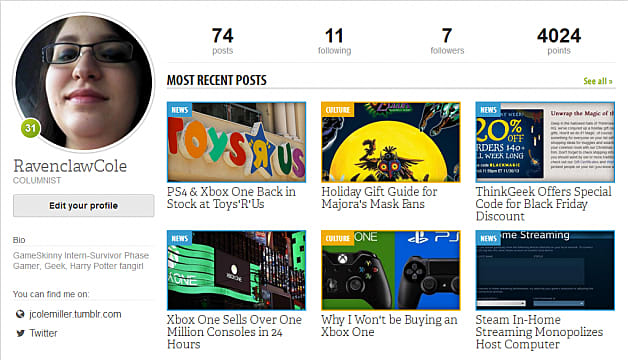Click NEWS tag on ThinkGeek post
Image resolution: width=628 pixels, height=360 pixels.
click(x=488, y=110)
